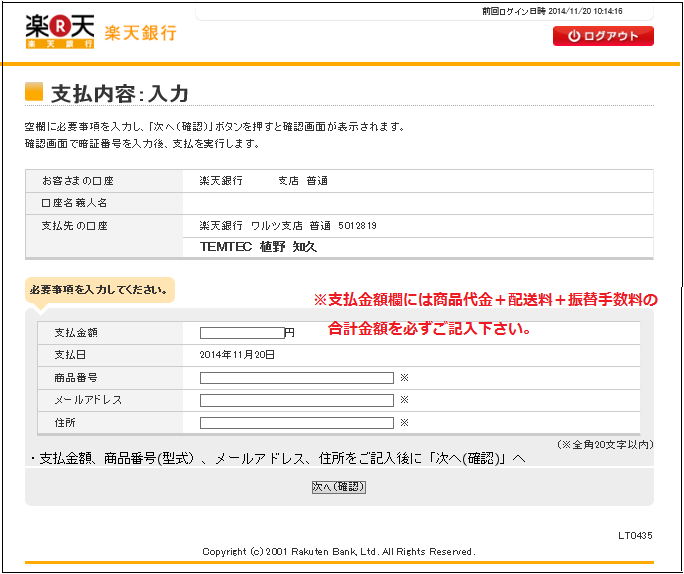
Task: Click the 支払先の口座 row label
Action: (74, 226)
